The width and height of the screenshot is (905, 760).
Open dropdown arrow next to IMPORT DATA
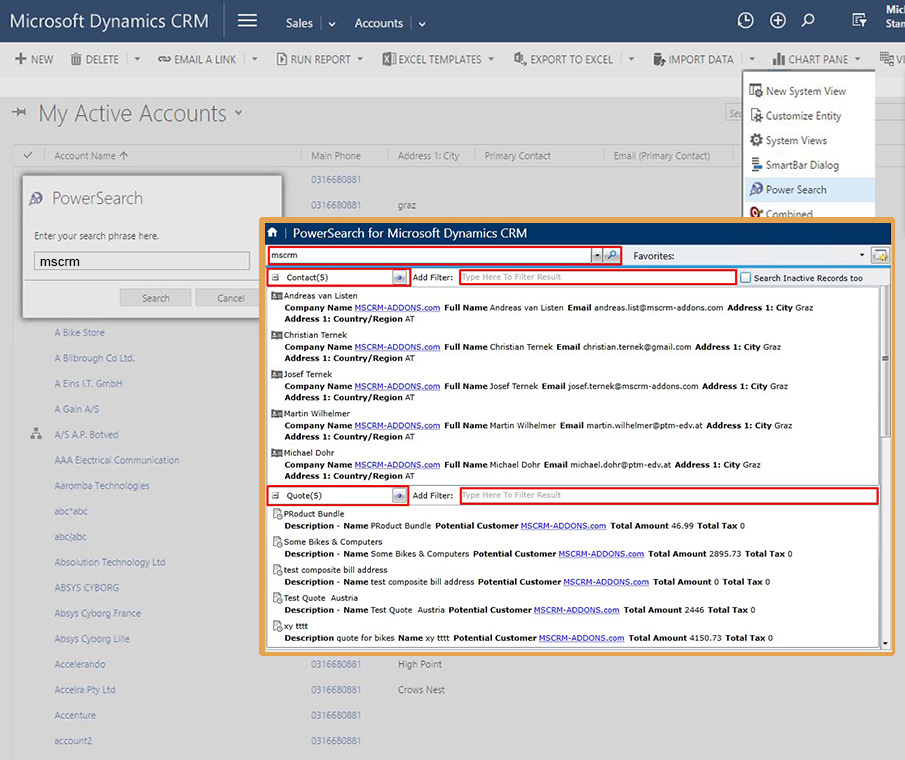751,59
